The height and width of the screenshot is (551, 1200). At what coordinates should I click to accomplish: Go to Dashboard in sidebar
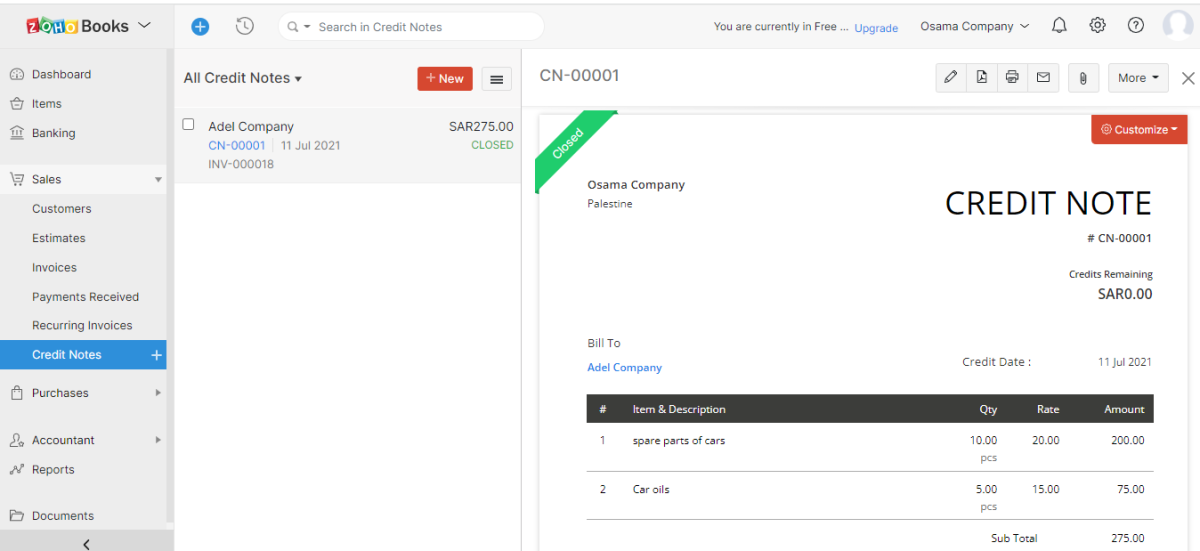61,74
